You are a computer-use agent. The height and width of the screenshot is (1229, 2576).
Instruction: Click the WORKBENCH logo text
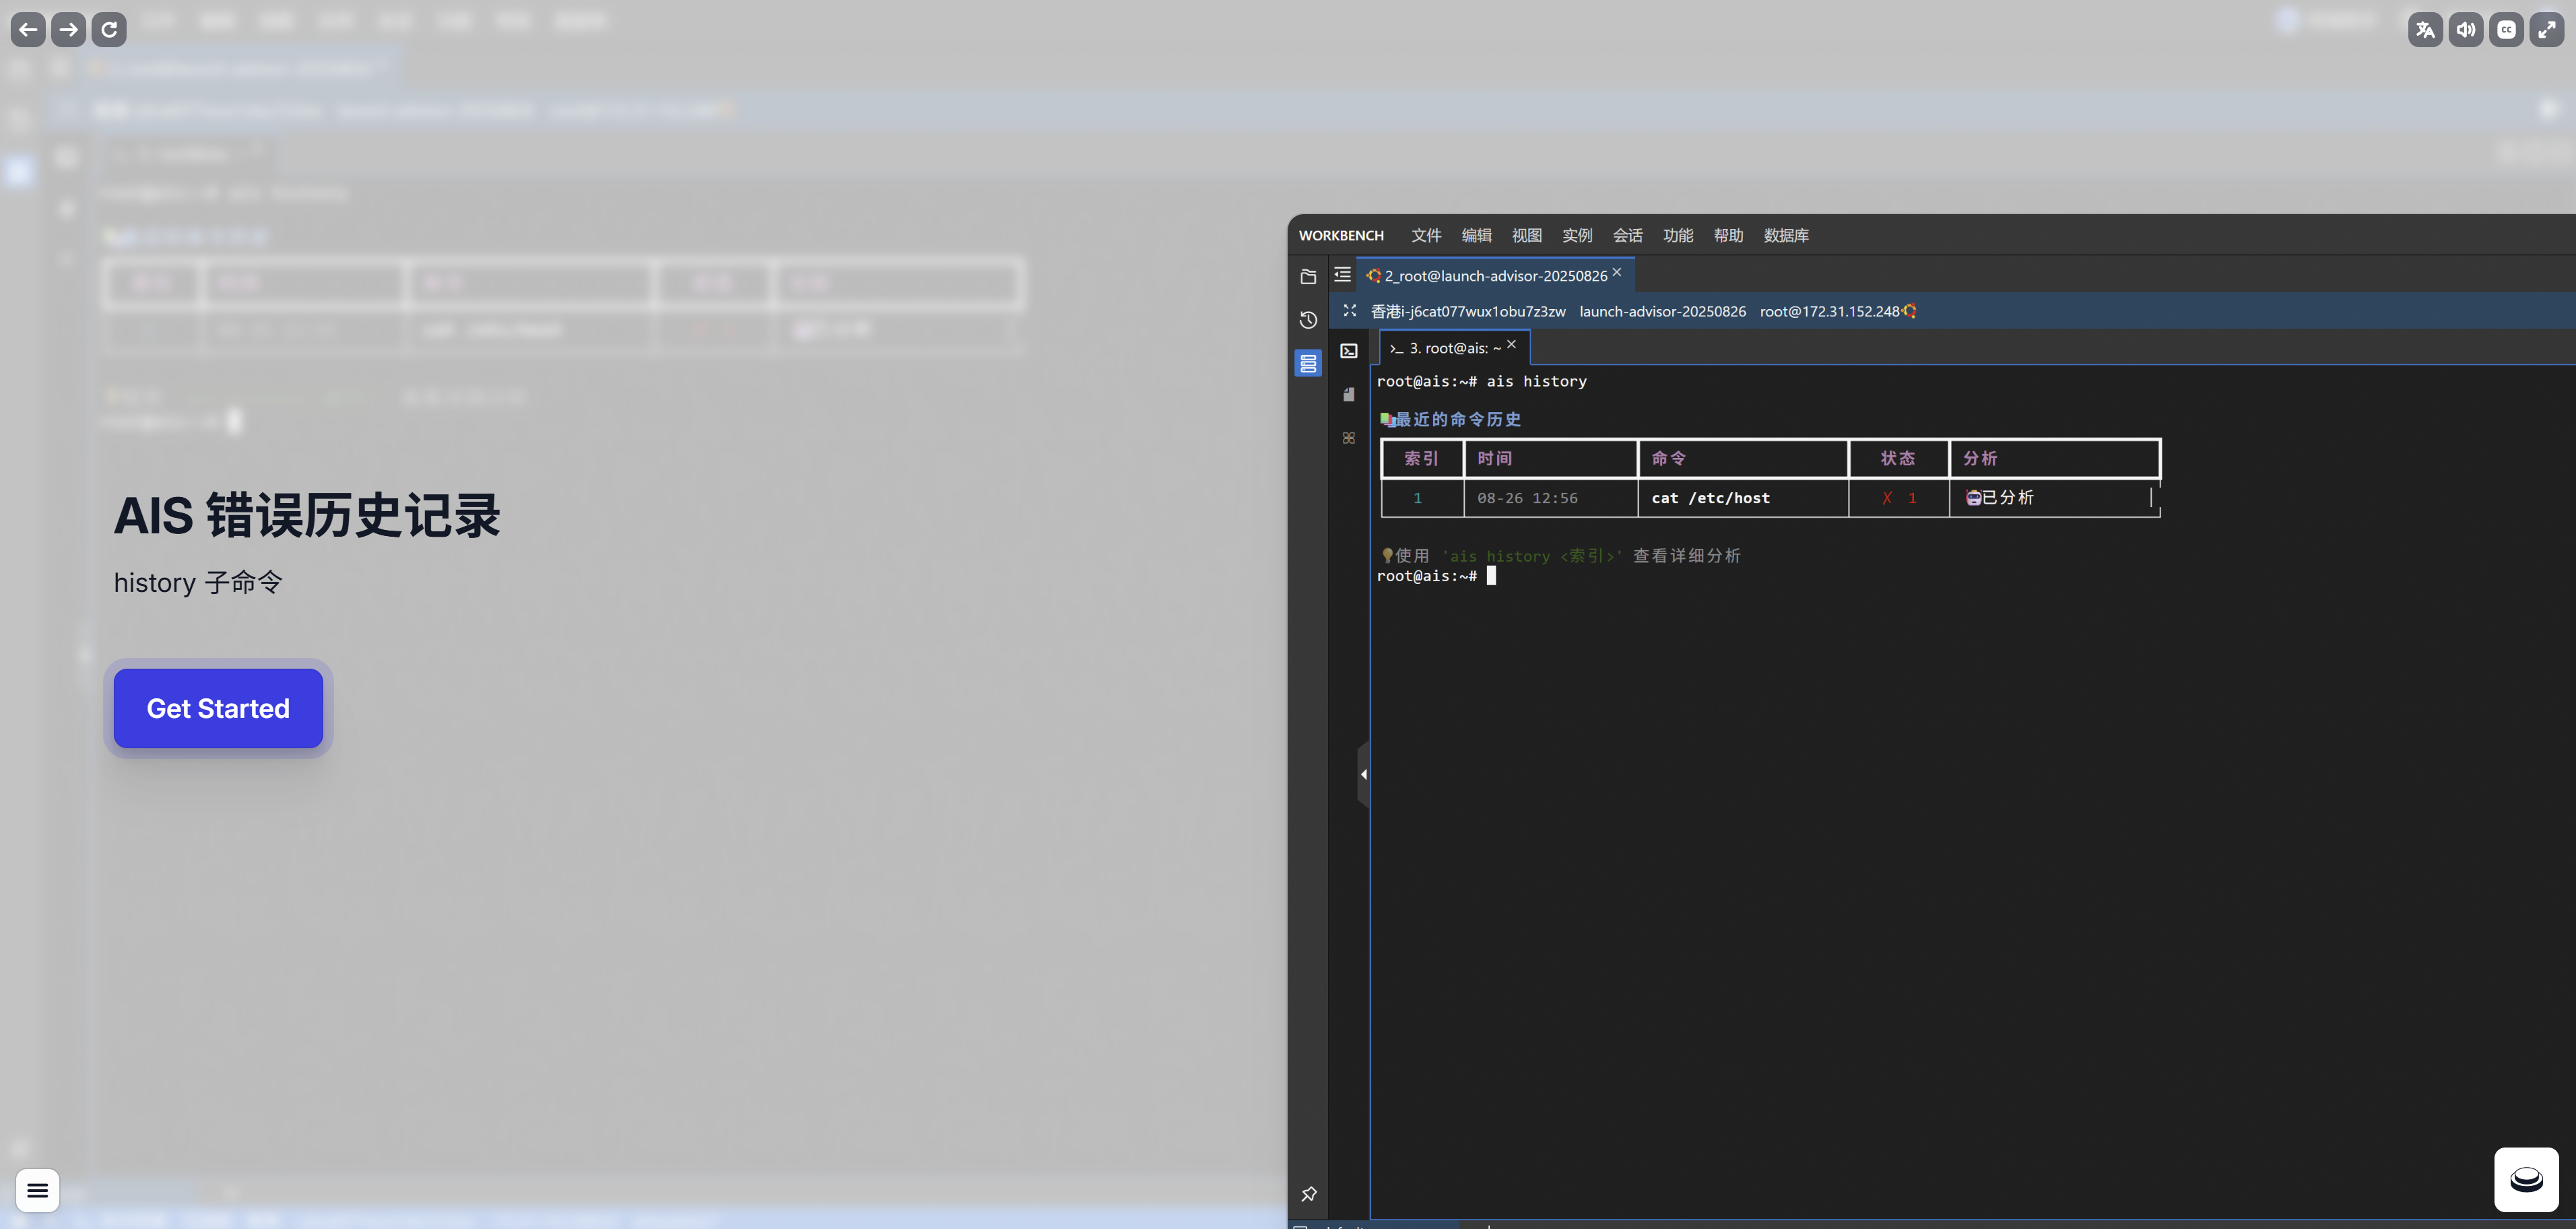click(x=1341, y=235)
